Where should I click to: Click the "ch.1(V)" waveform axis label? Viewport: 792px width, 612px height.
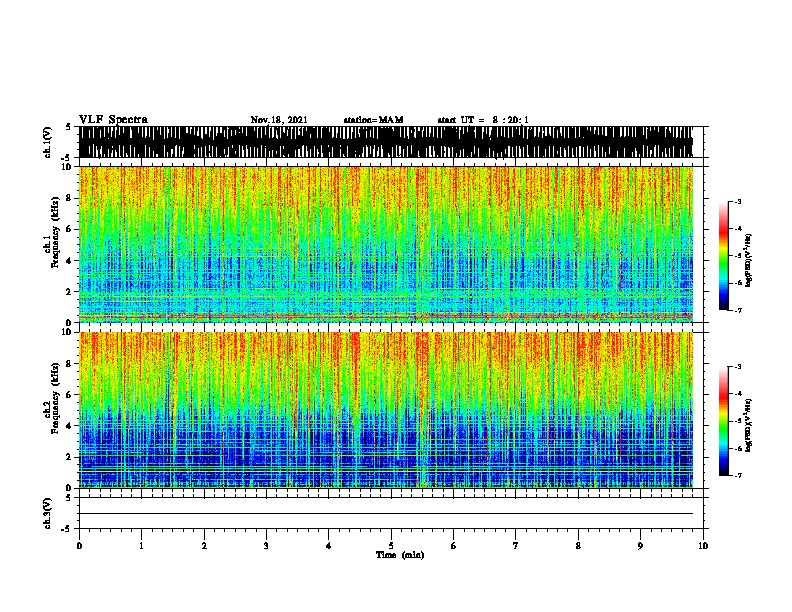(48, 142)
